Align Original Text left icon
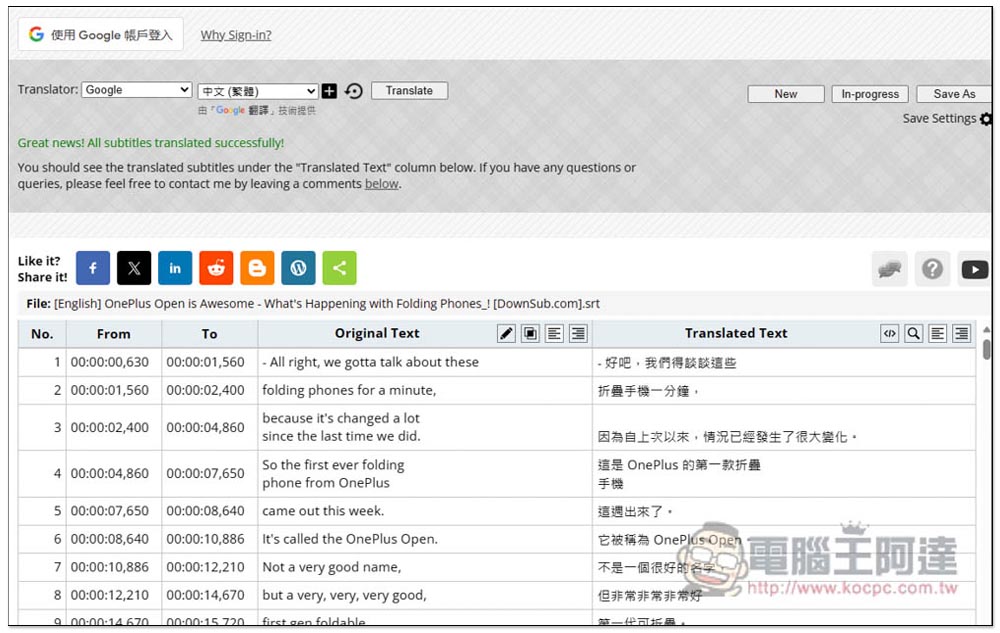 pyautogui.click(x=554, y=333)
